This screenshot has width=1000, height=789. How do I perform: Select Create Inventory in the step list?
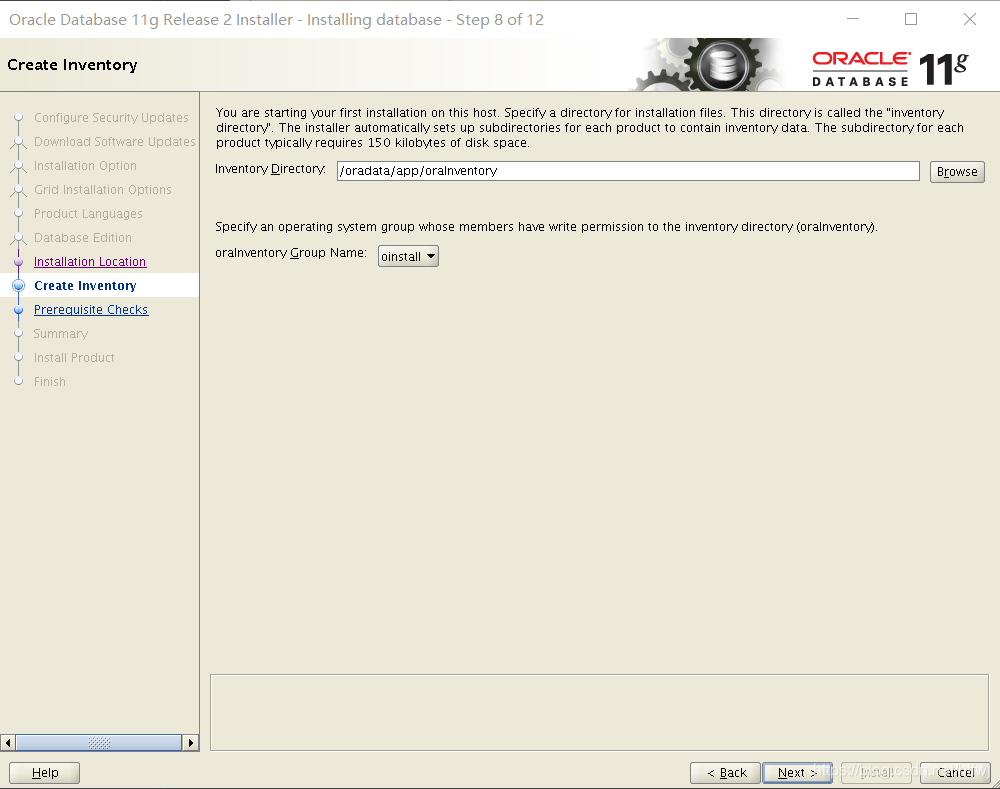pos(85,286)
